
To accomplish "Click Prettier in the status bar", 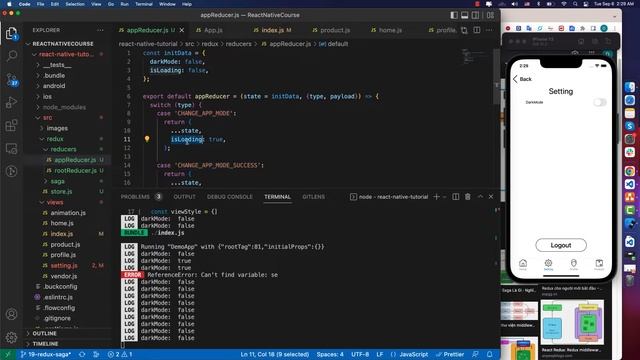I will [x=450, y=354].
